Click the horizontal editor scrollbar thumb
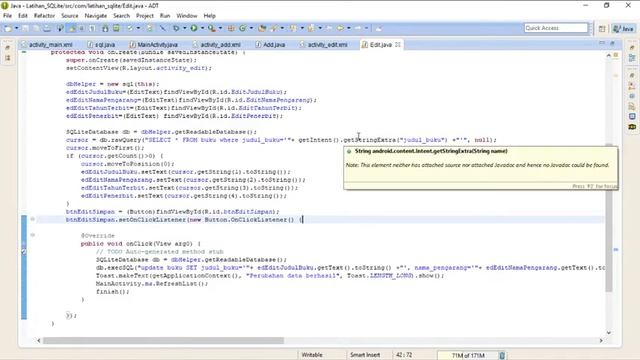 163,340
